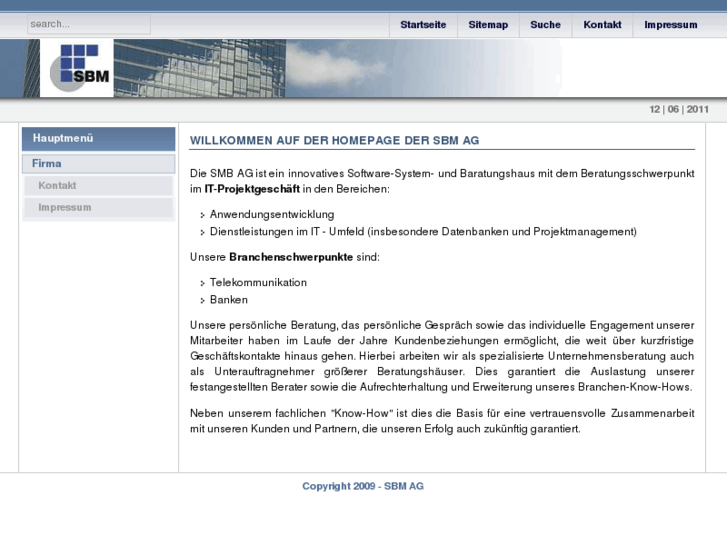
Task: Click the search input field
Action: pyautogui.click(x=89, y=24)
